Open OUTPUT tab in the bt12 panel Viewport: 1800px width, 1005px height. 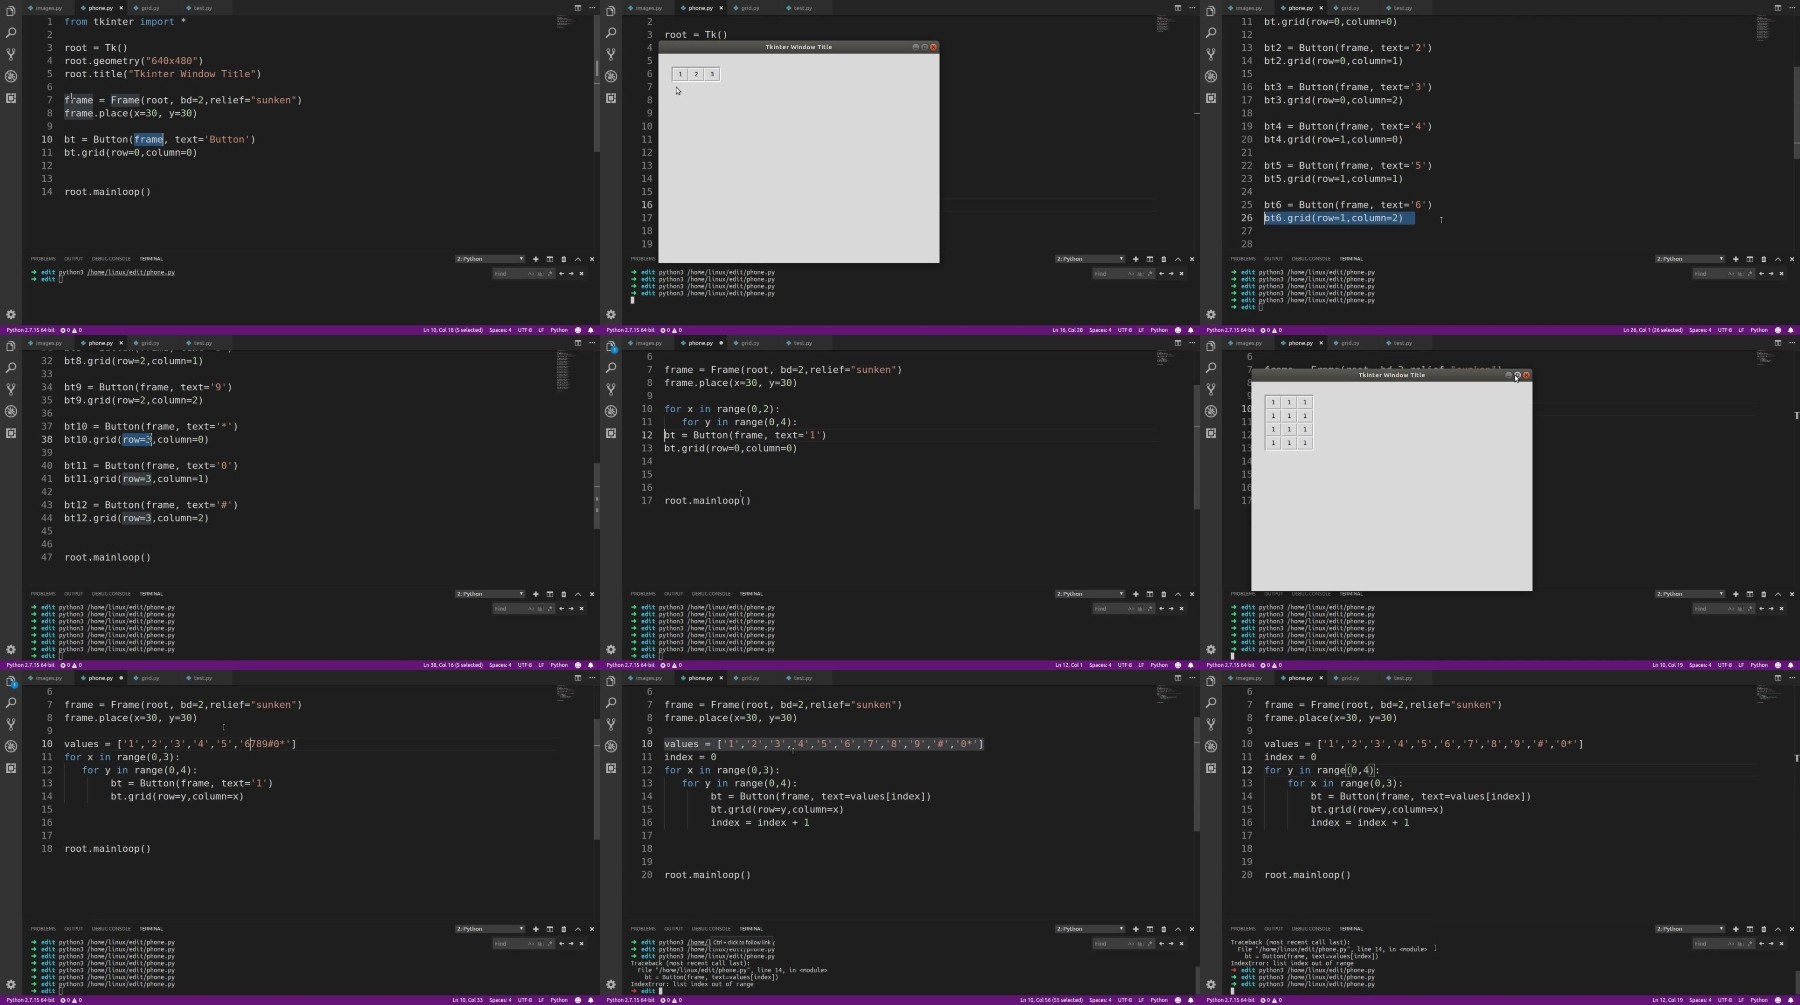[74, 594]
